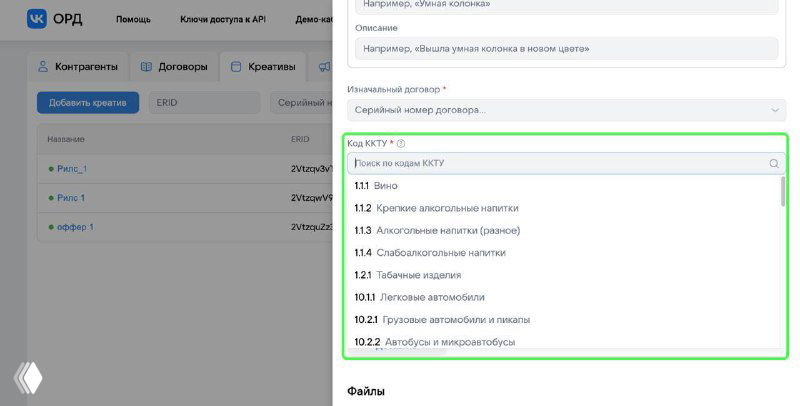Click the ККТУ list scrollbar
Screen dimensions: 800x406
click(782, 192)
